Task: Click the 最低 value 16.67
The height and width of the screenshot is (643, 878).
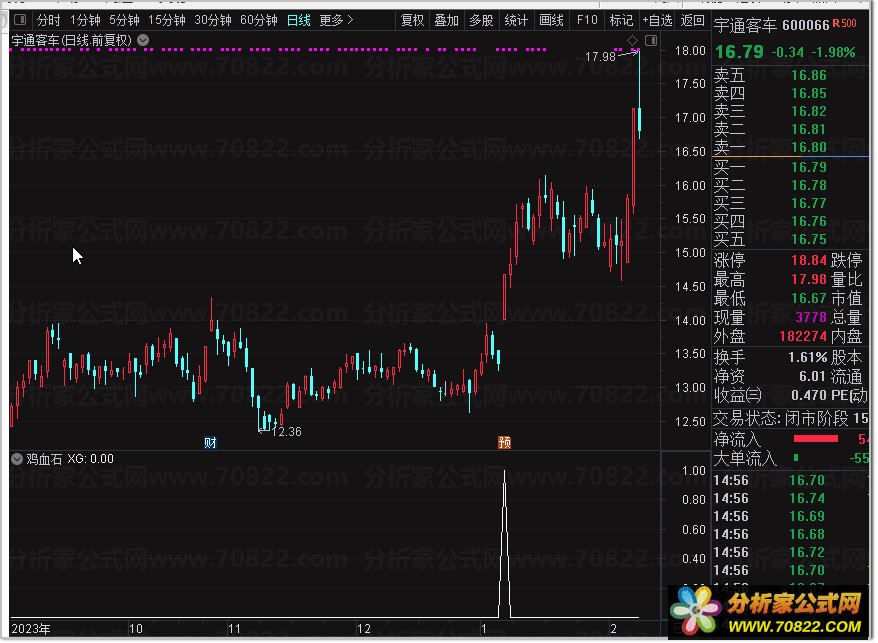Action: [809, 298]
